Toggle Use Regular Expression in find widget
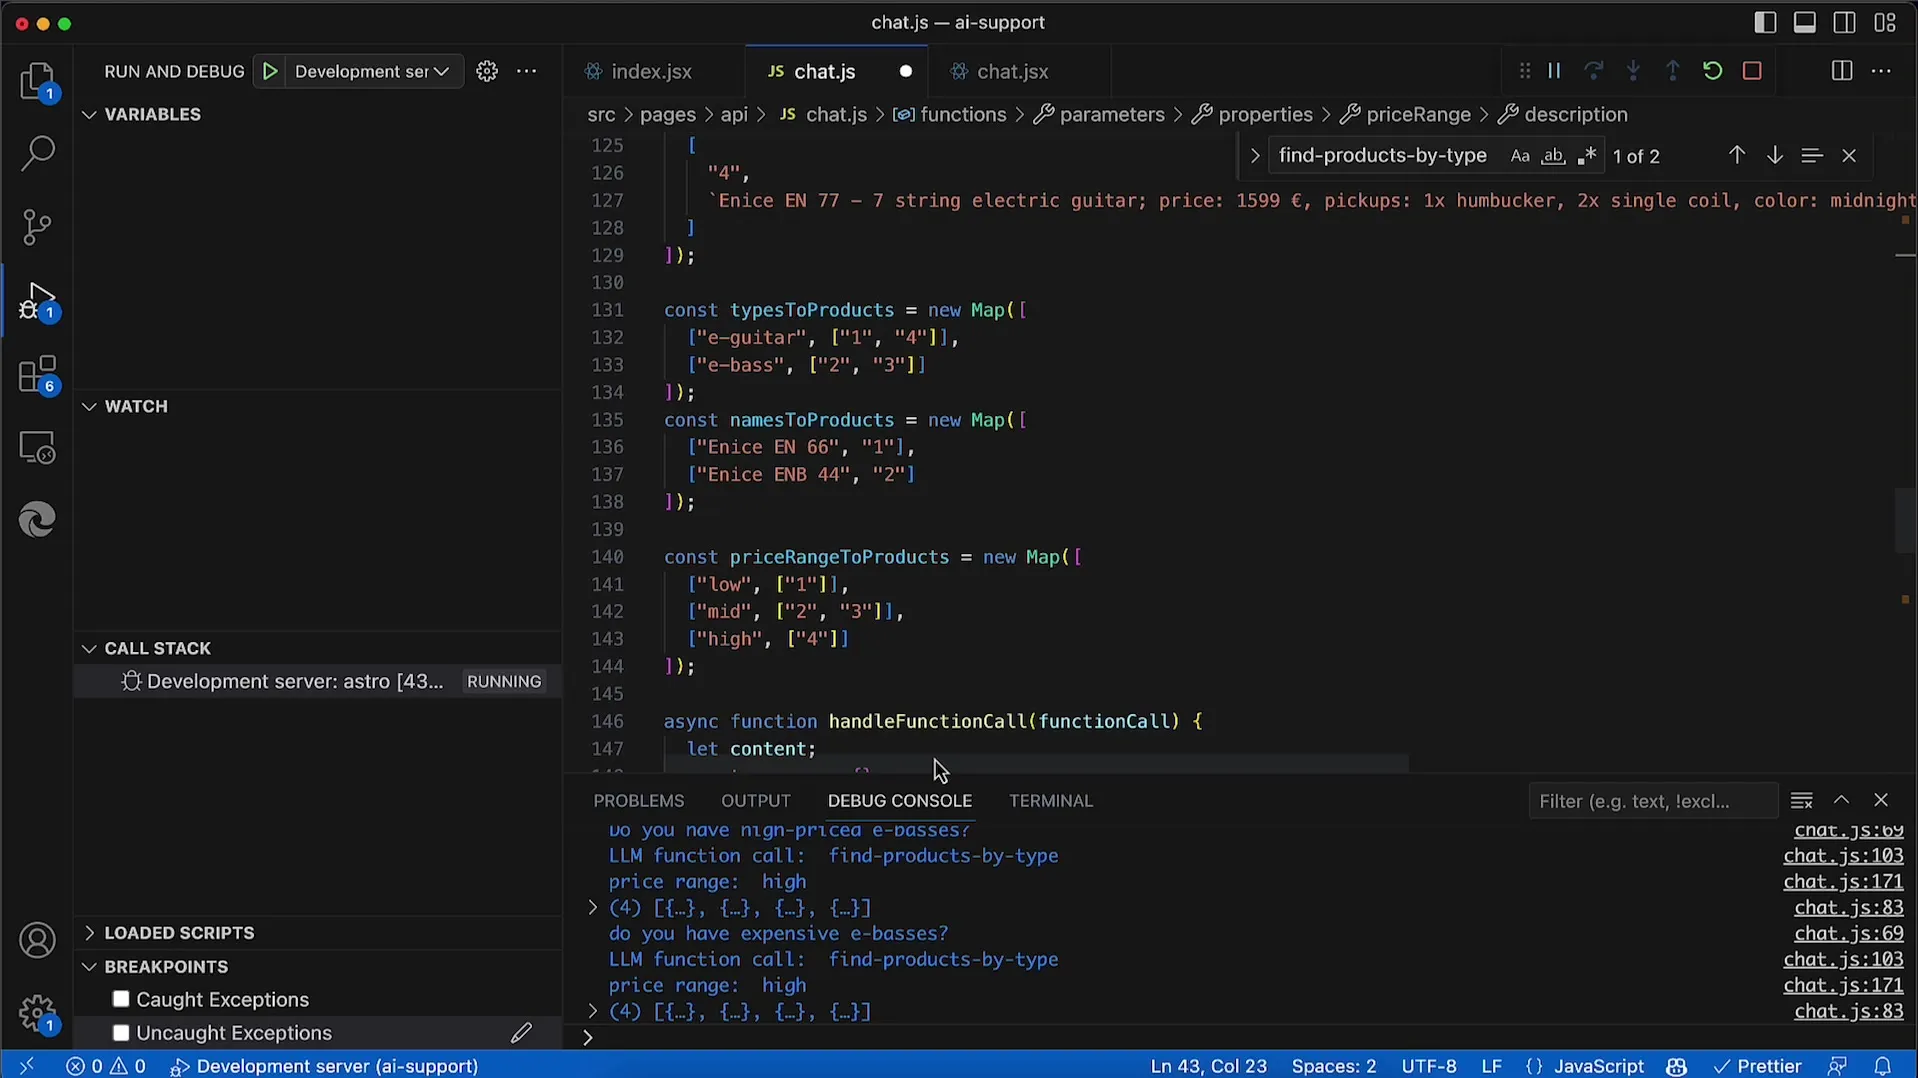1918x1078 pixels. 1586,156
